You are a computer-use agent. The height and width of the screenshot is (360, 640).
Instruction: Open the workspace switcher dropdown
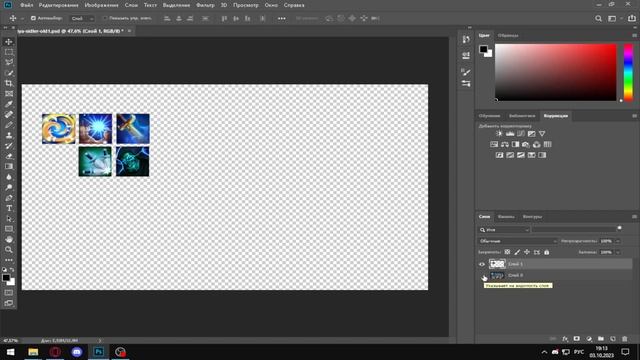tap(614, 18)
